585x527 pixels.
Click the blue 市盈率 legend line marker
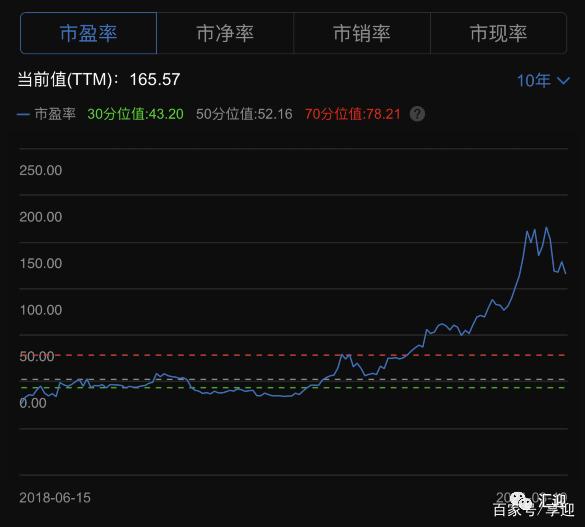click(23, 115)
